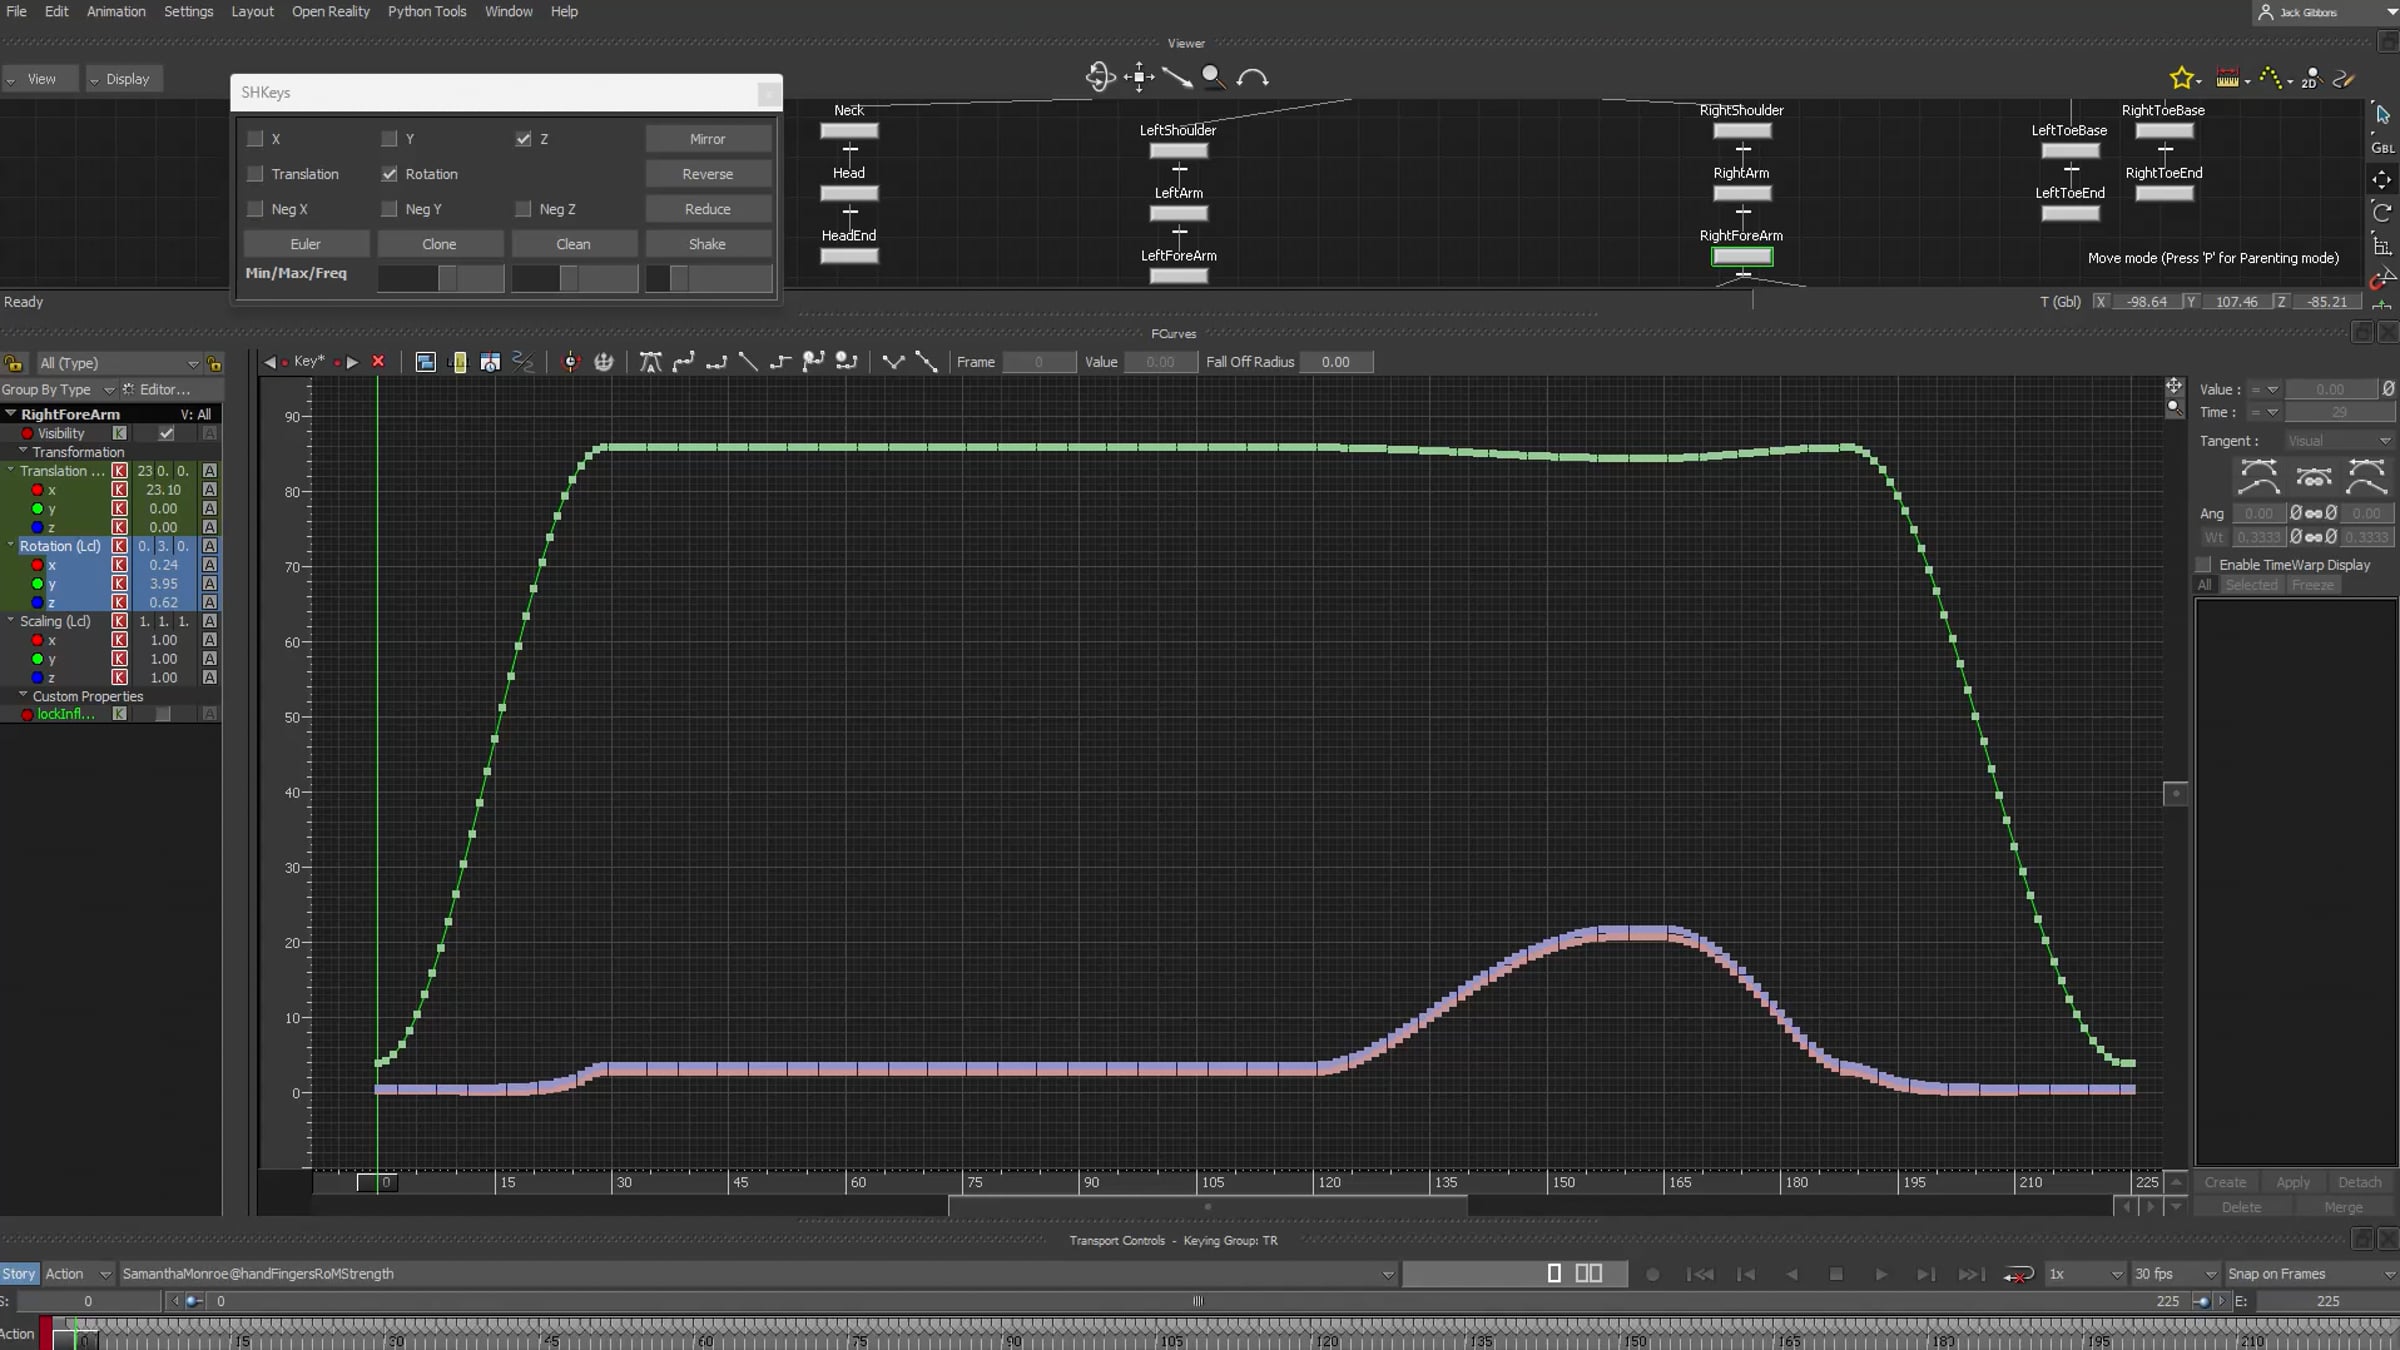
Task: Click the yellow star icon in viewer
Action: (x=2181, y=78)
